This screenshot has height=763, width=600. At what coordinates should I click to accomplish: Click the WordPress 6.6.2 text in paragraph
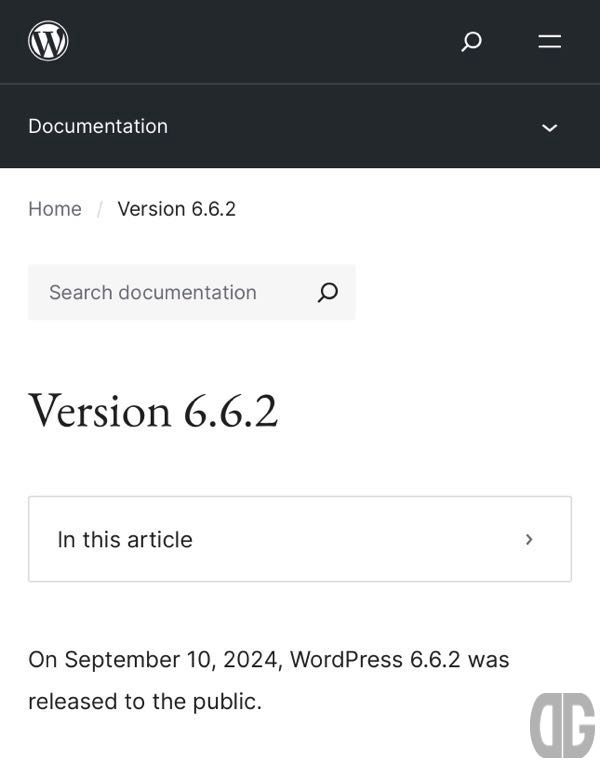[375, 660]
